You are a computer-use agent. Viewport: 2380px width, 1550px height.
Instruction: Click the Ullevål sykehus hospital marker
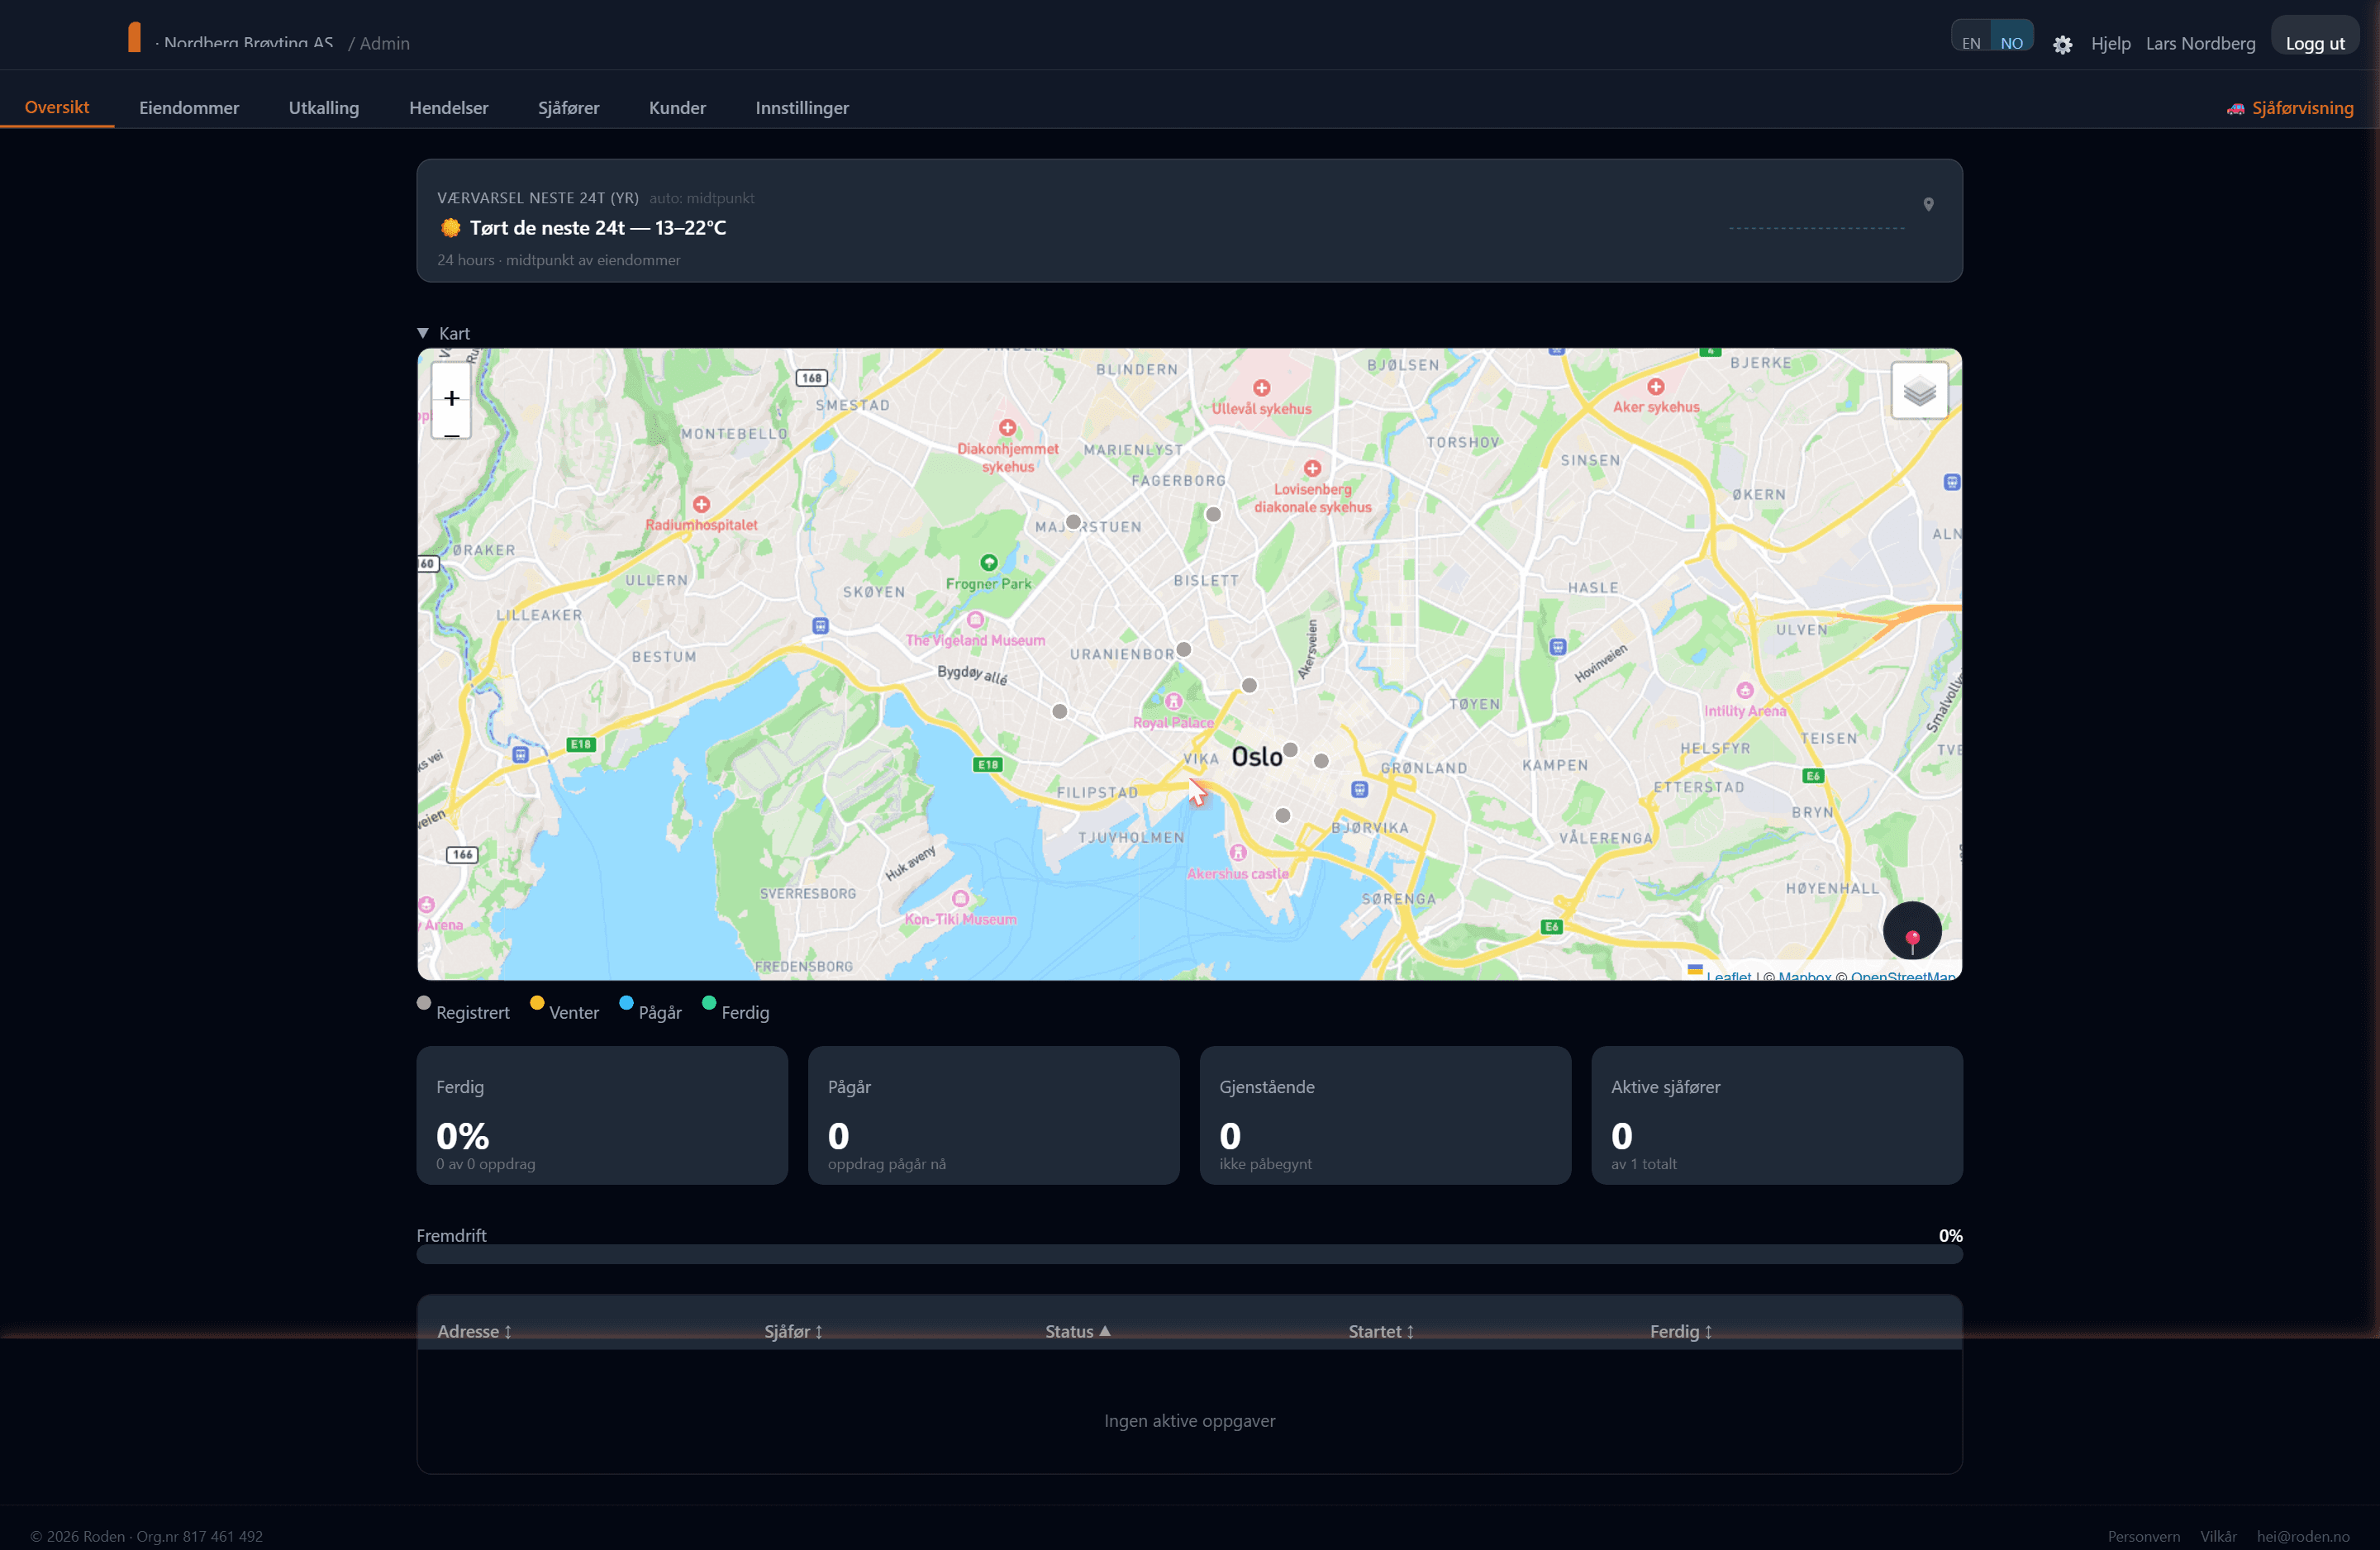coord(1262,388)
